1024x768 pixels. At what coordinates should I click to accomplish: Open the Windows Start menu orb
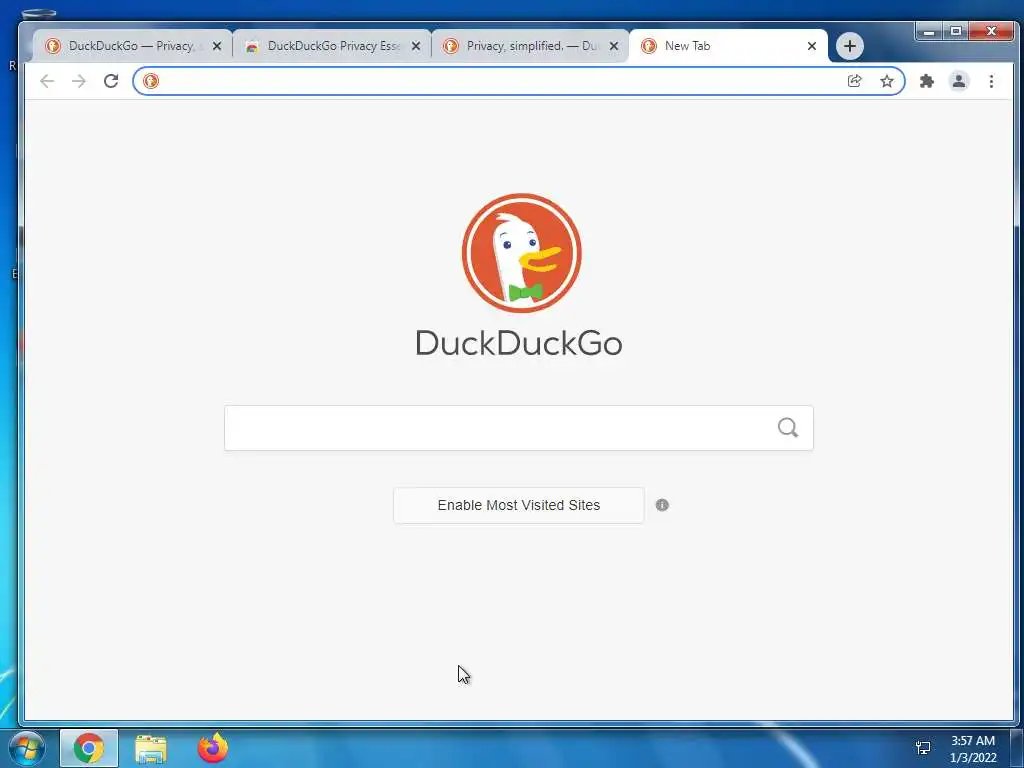click(27, 748)
